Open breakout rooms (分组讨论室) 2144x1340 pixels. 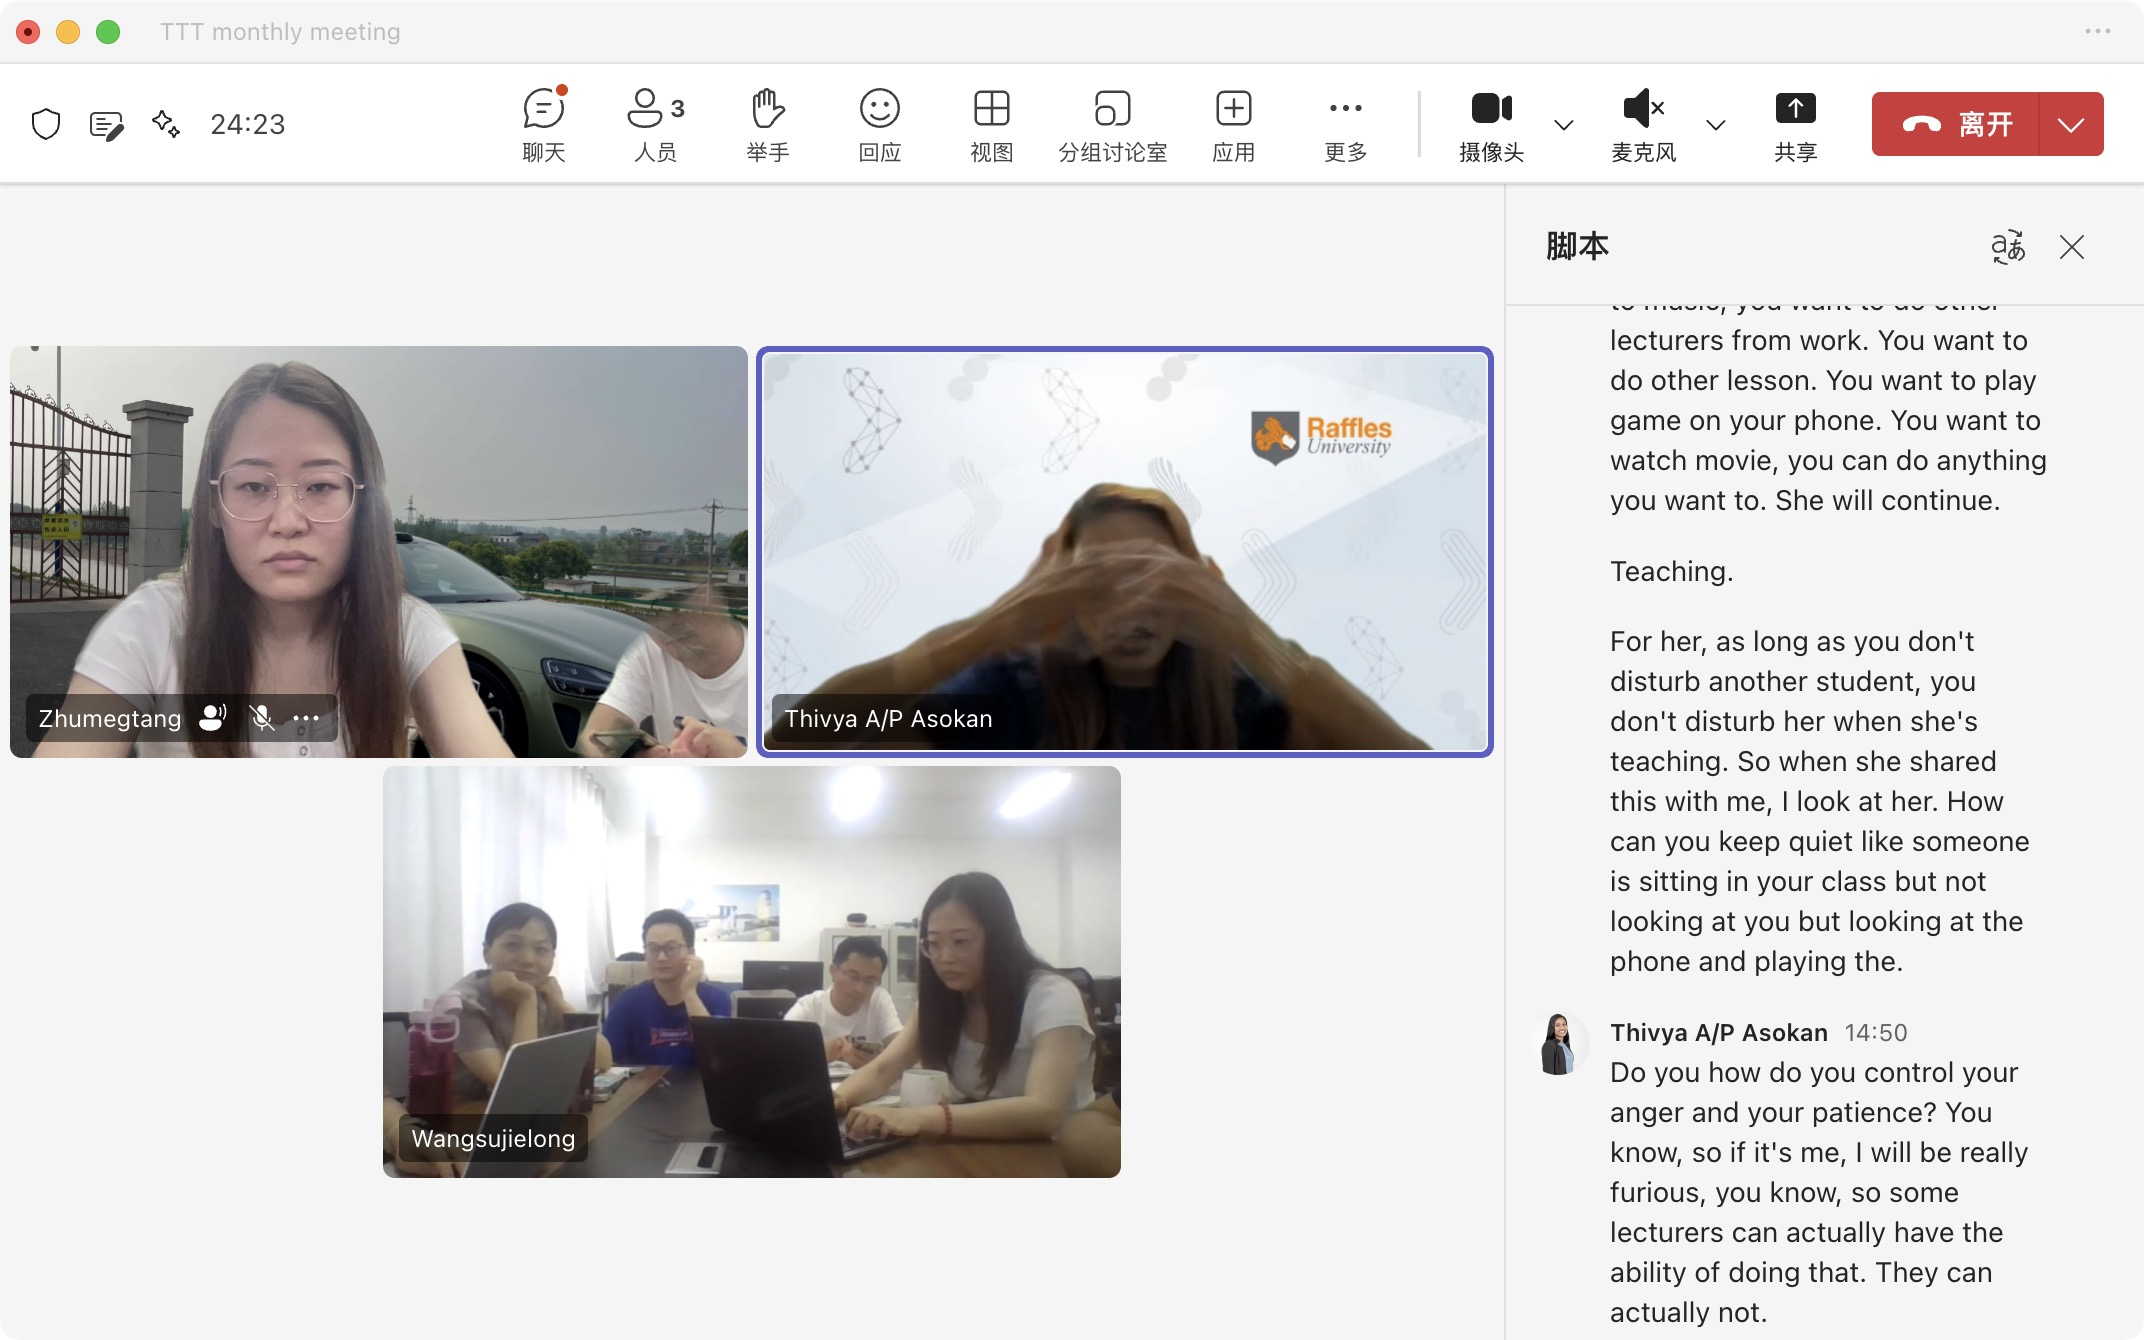[1112, 124]
